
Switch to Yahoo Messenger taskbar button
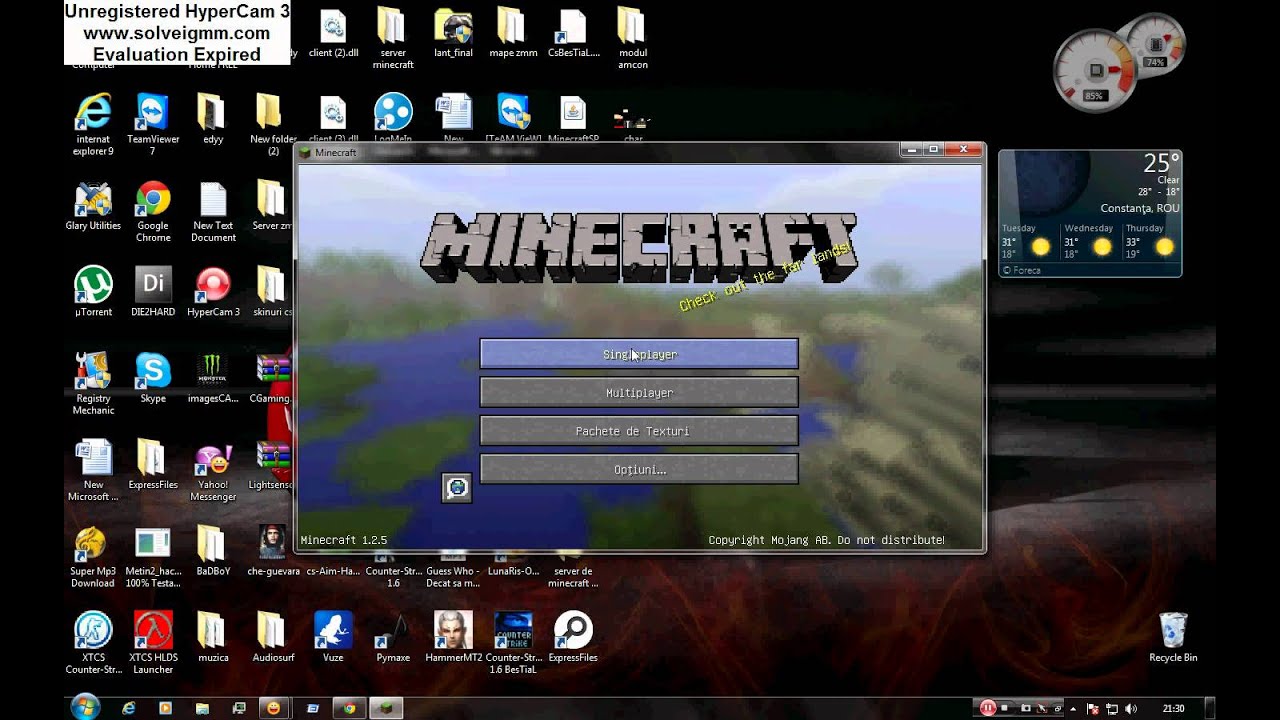[273, 707]
